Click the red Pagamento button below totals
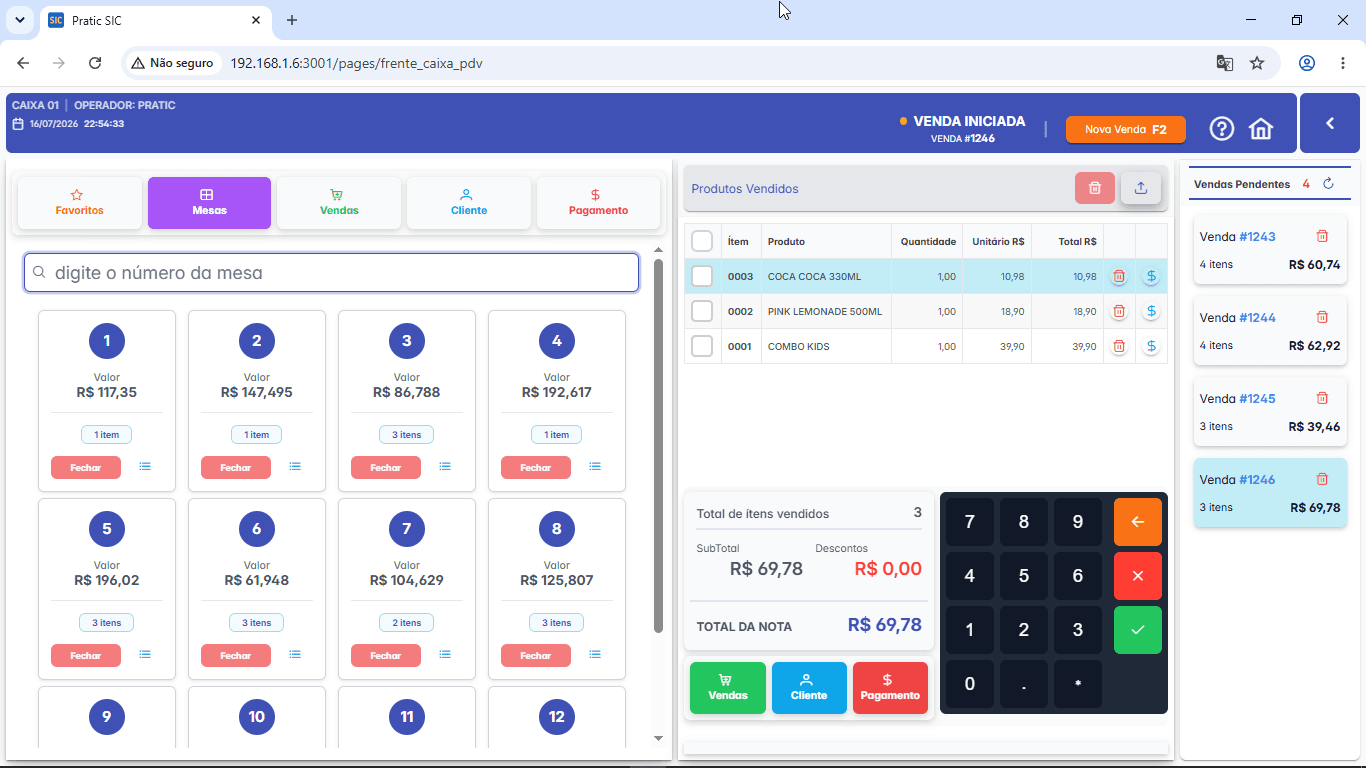The width and height of the screenshot is (1366, 768). click(x=890, y=688)
